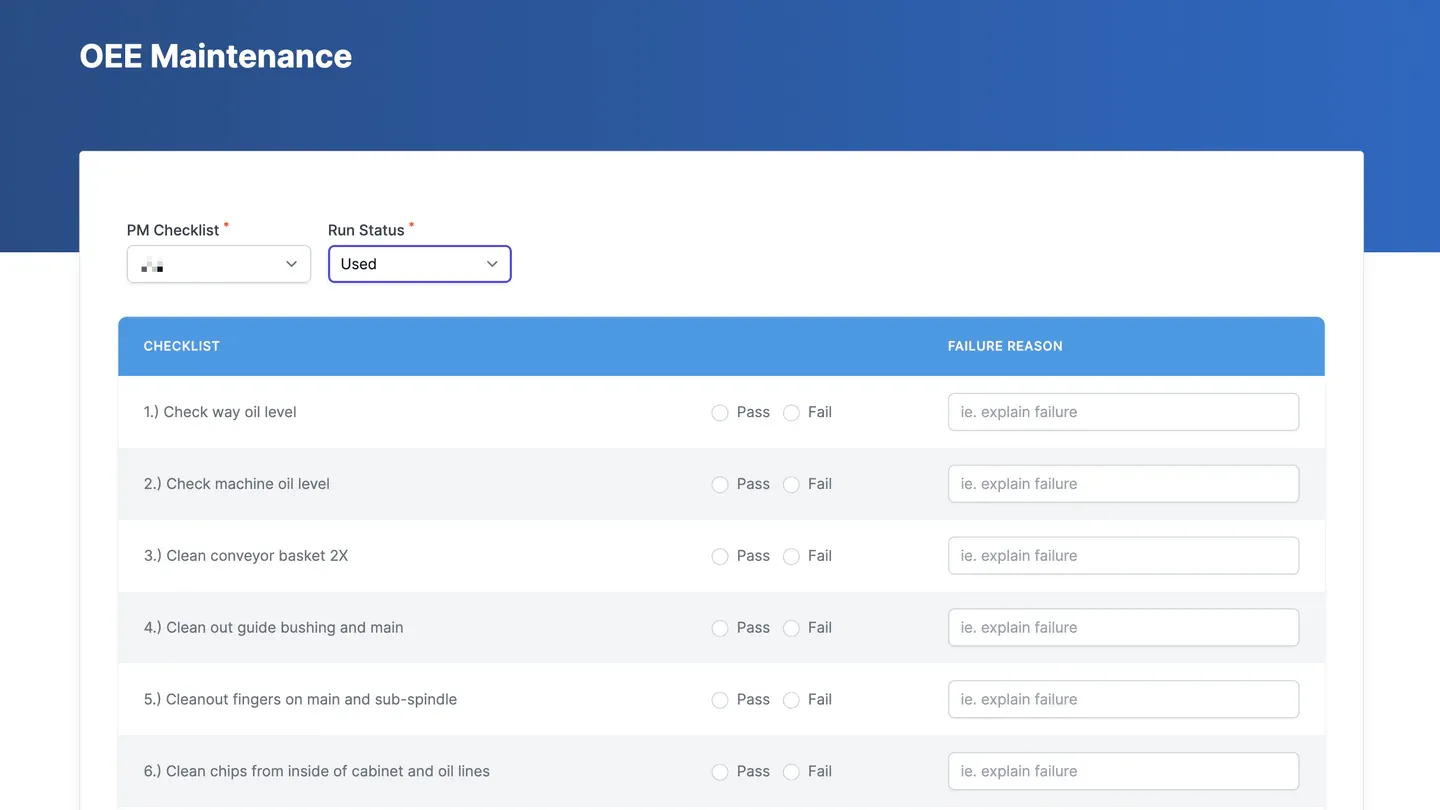Focus failure reason field for way oil level

click(1123, 412)
